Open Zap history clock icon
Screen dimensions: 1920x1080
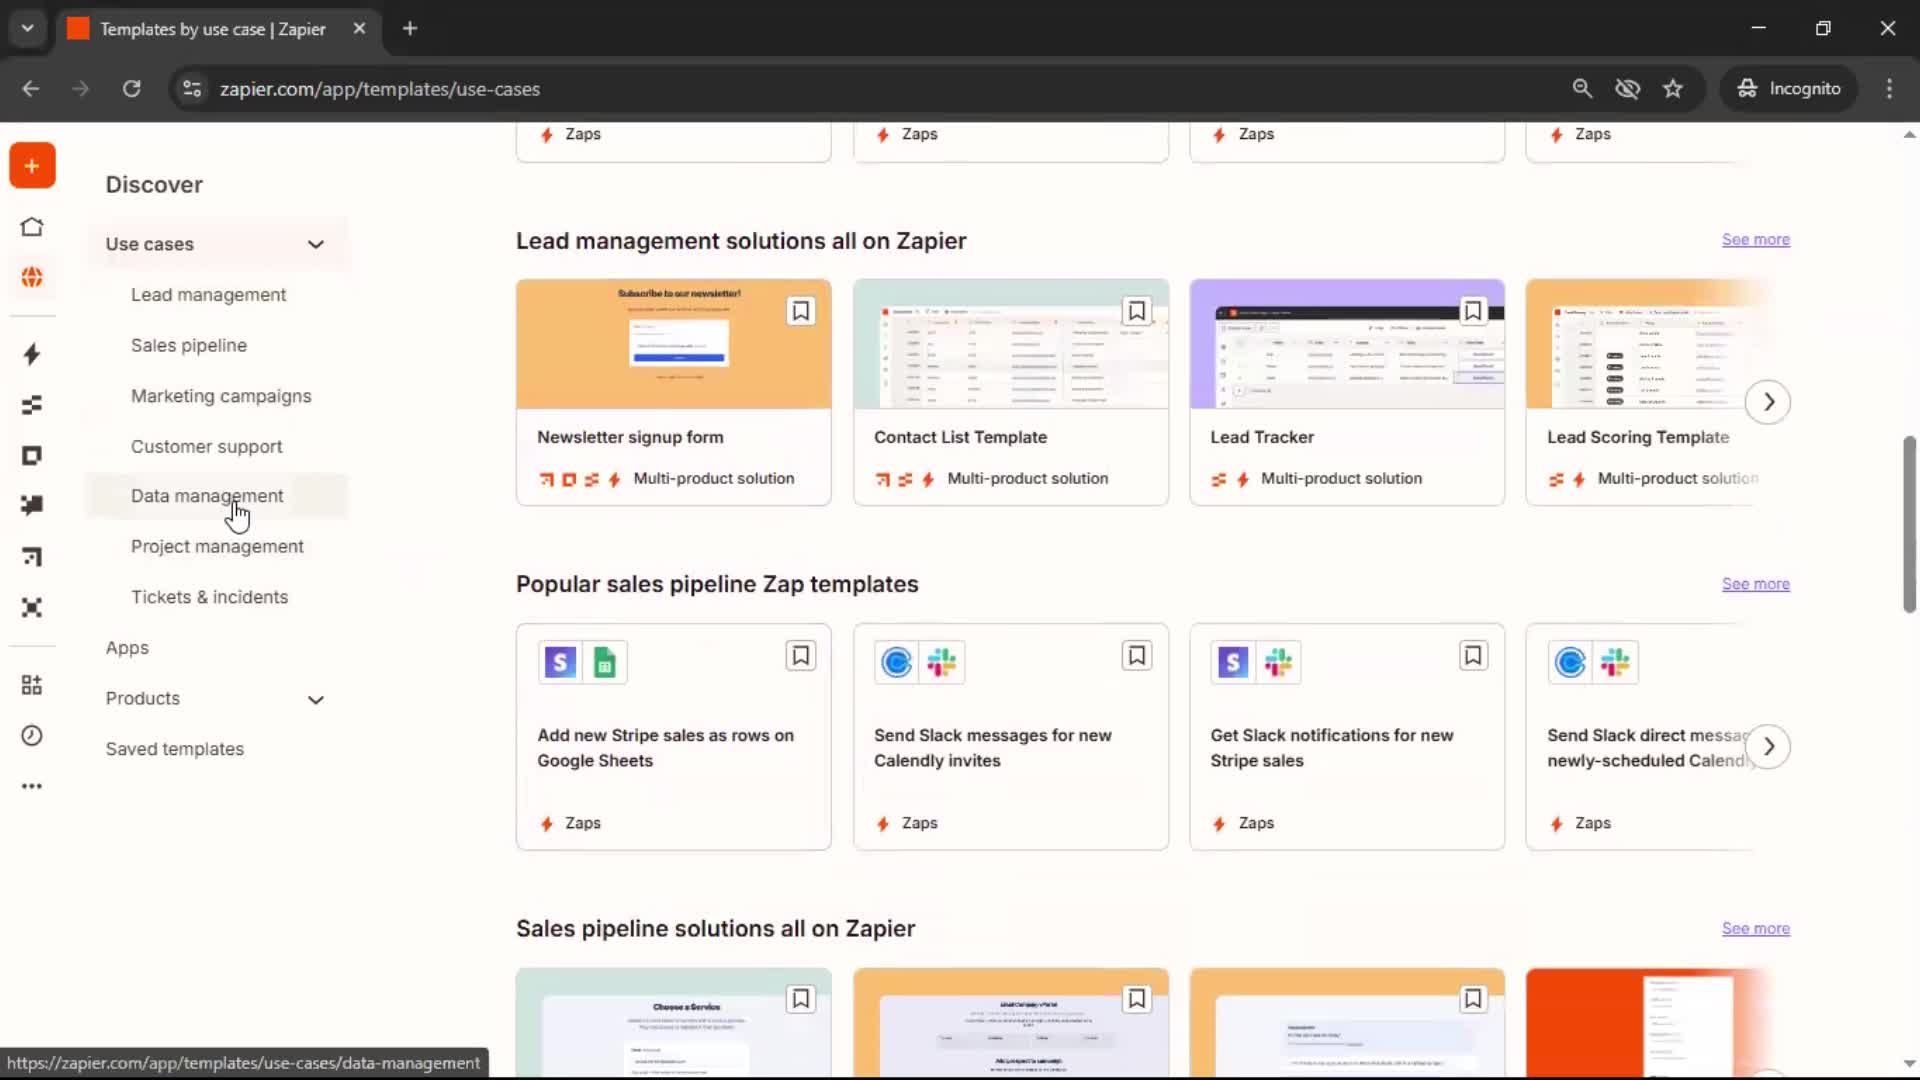click(x=32, y=736)
